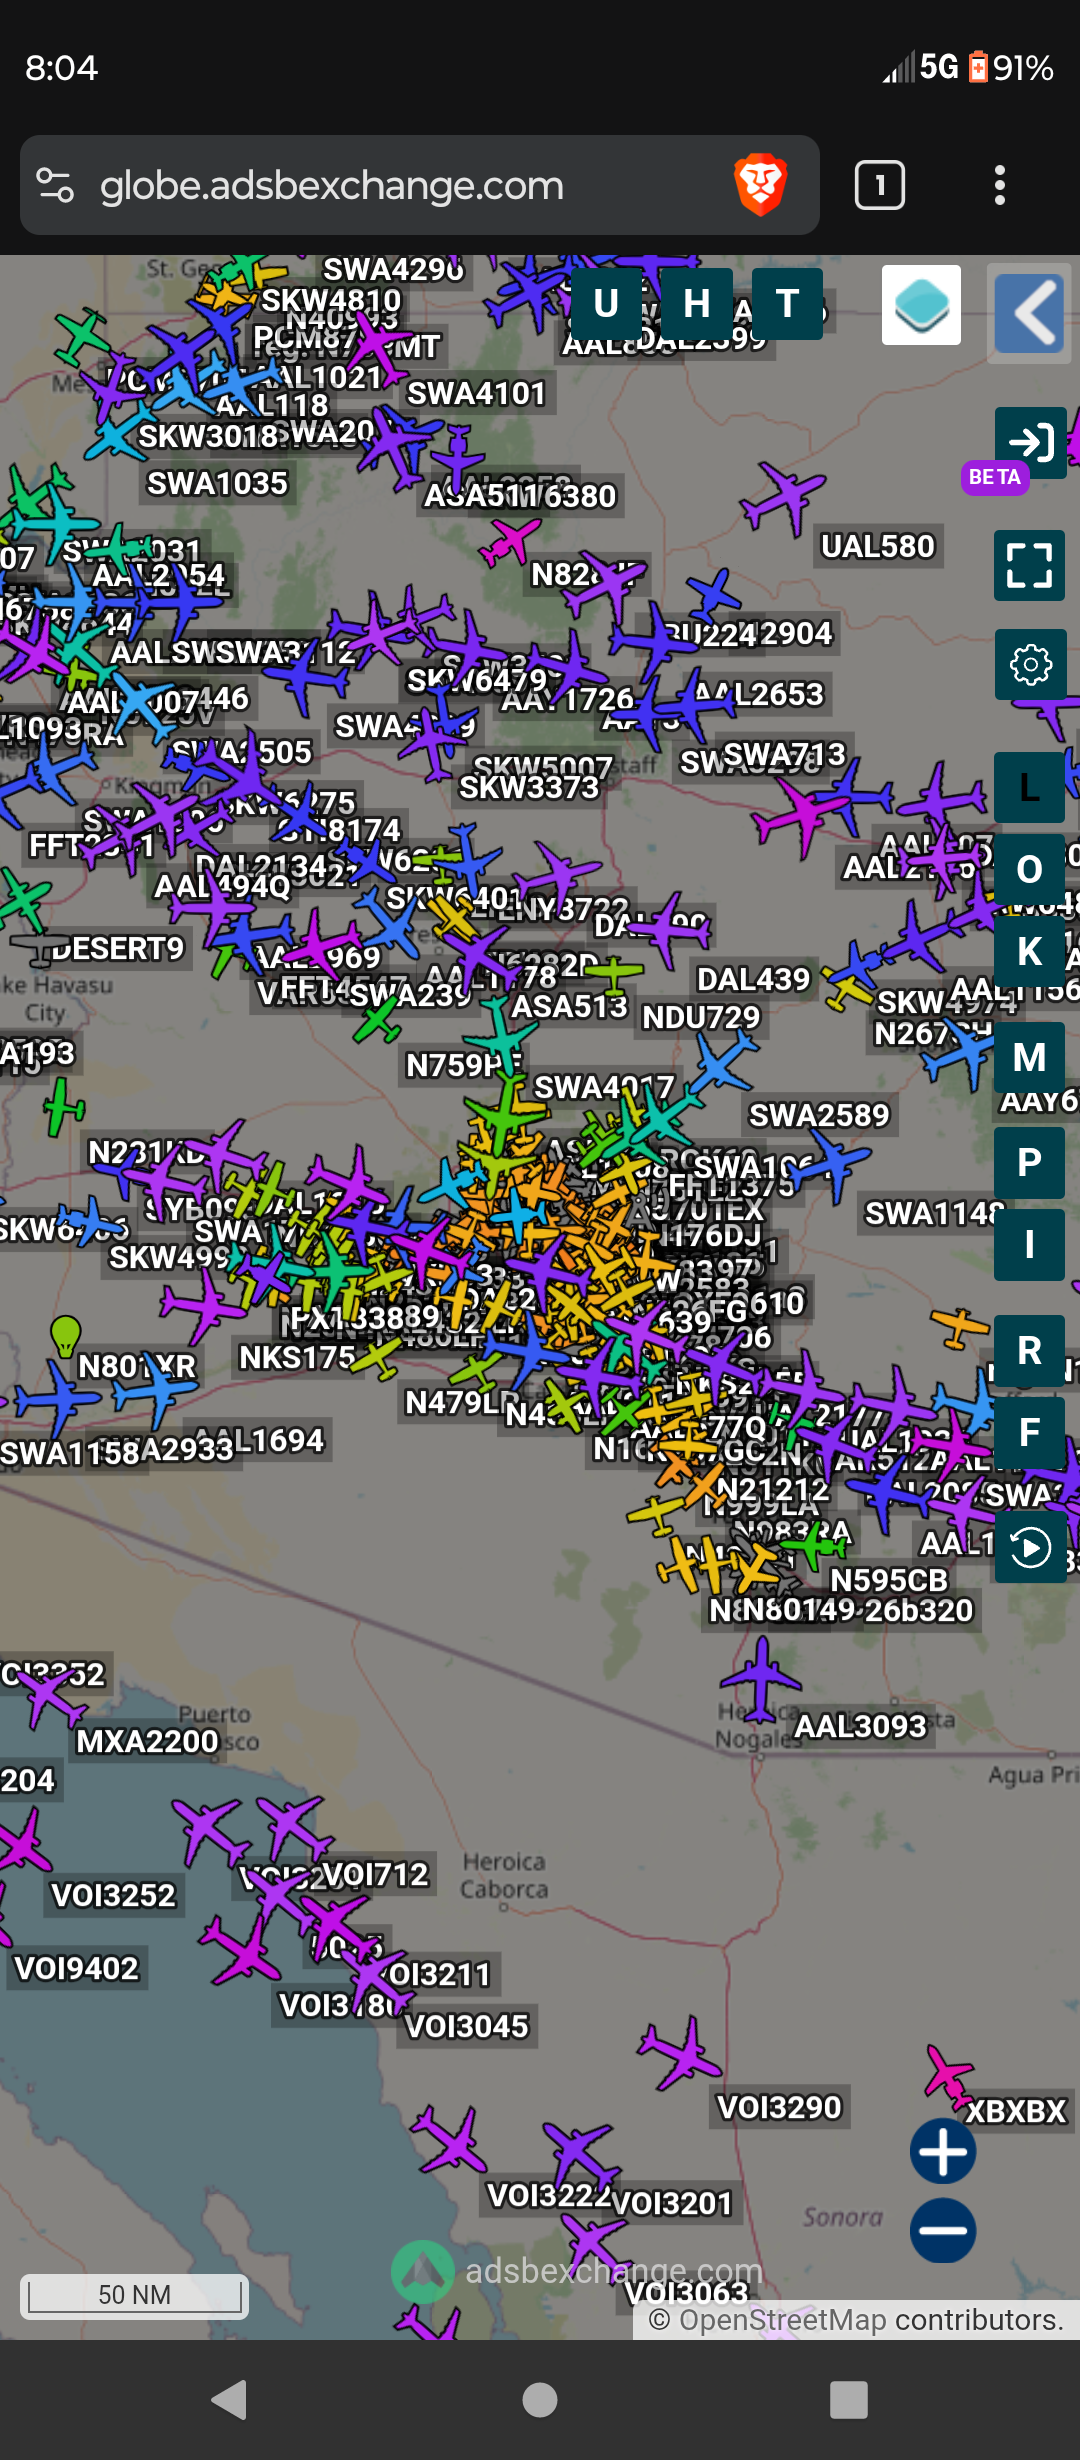The image size is (1080, 2460).
Task: Toggle the O button
Action: (1030, 870)
